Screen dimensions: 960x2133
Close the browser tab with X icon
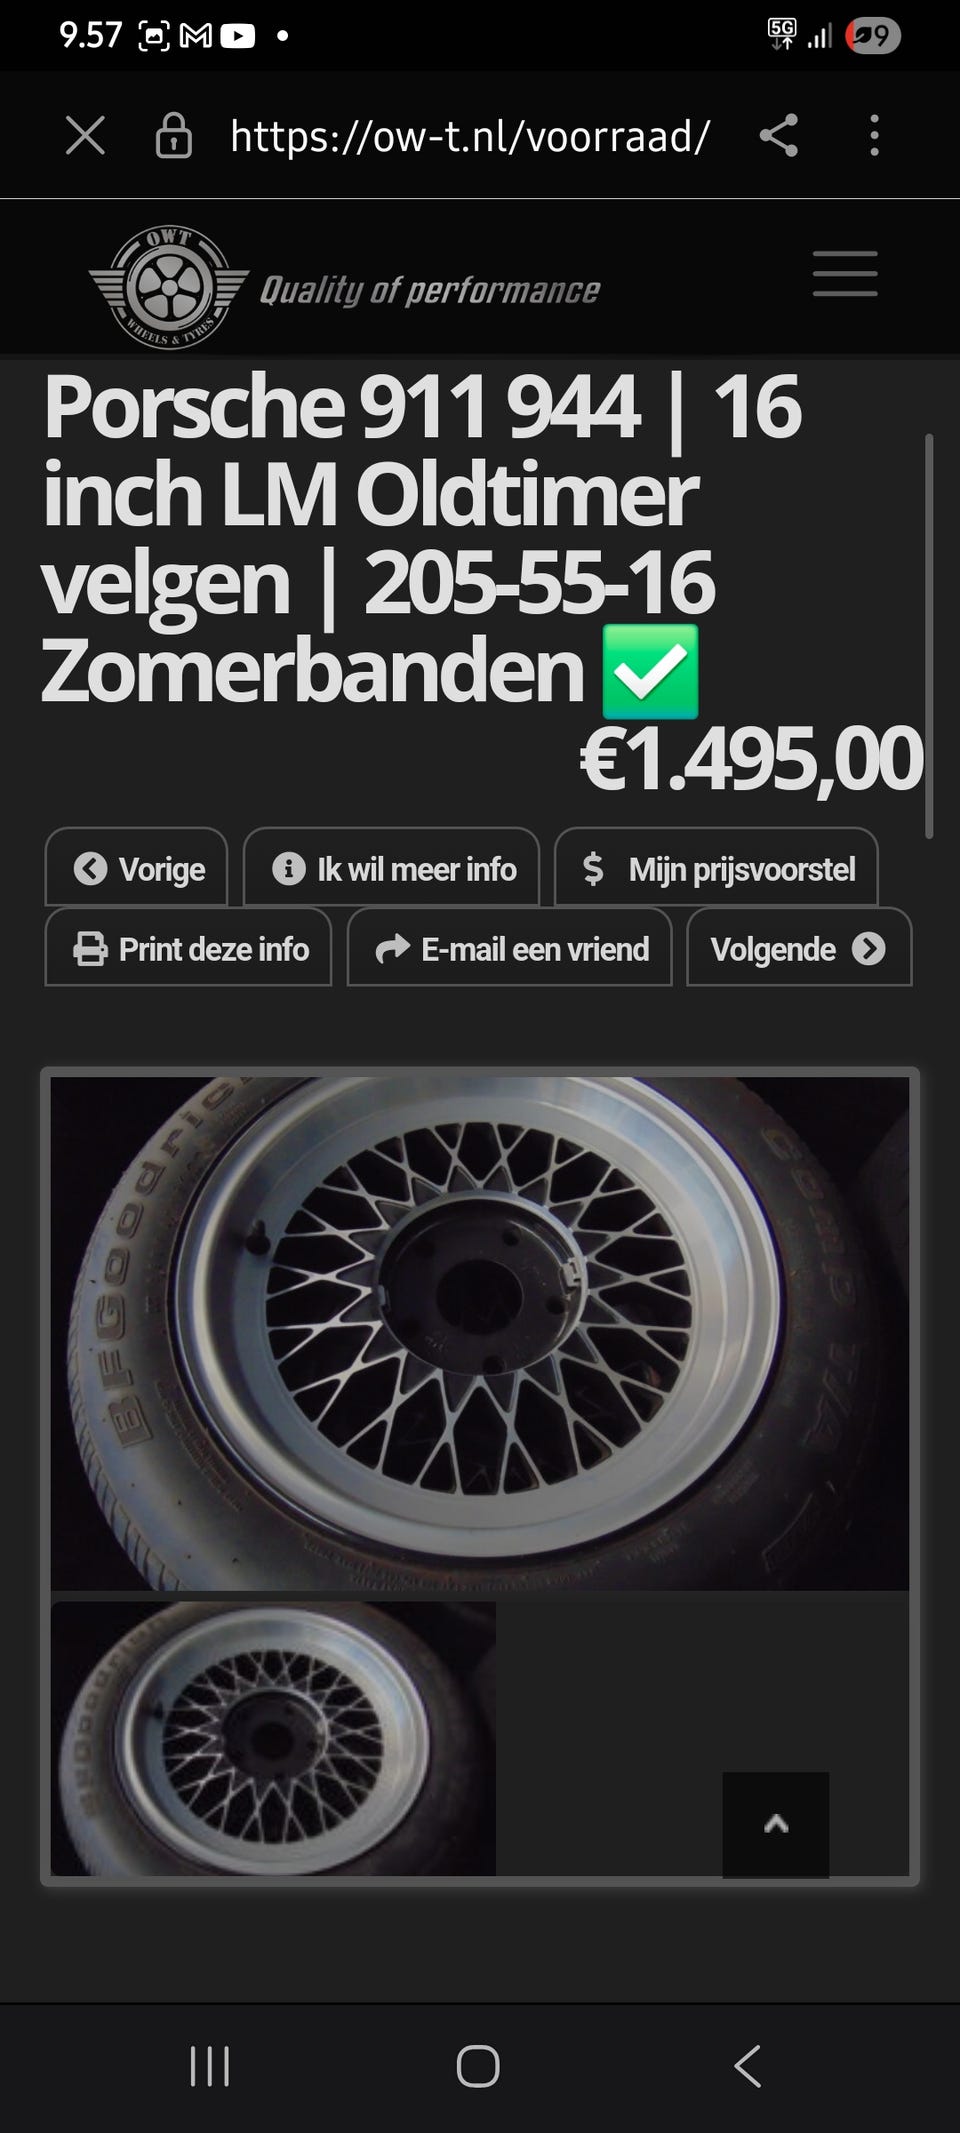85,135
